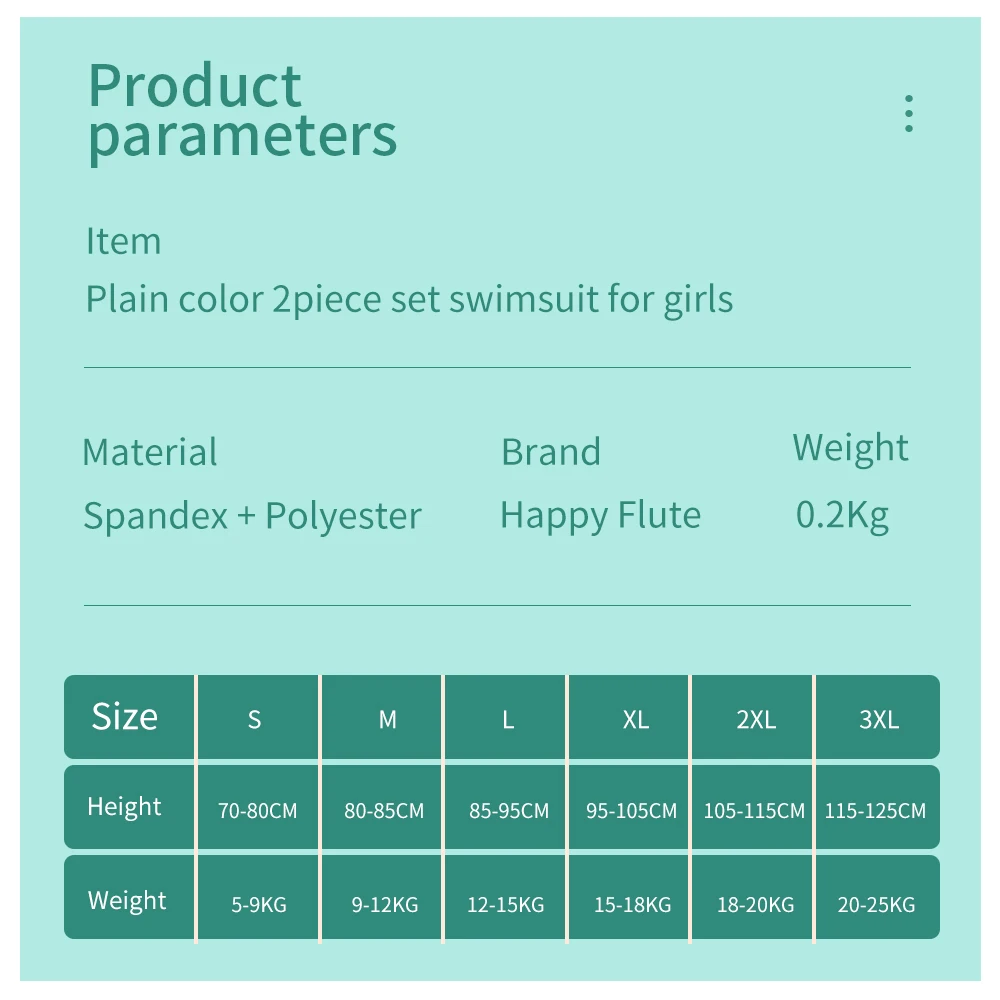The image size is (1000, 1000).
Task: Click the Height row label
Action: [x=124, y=806]
